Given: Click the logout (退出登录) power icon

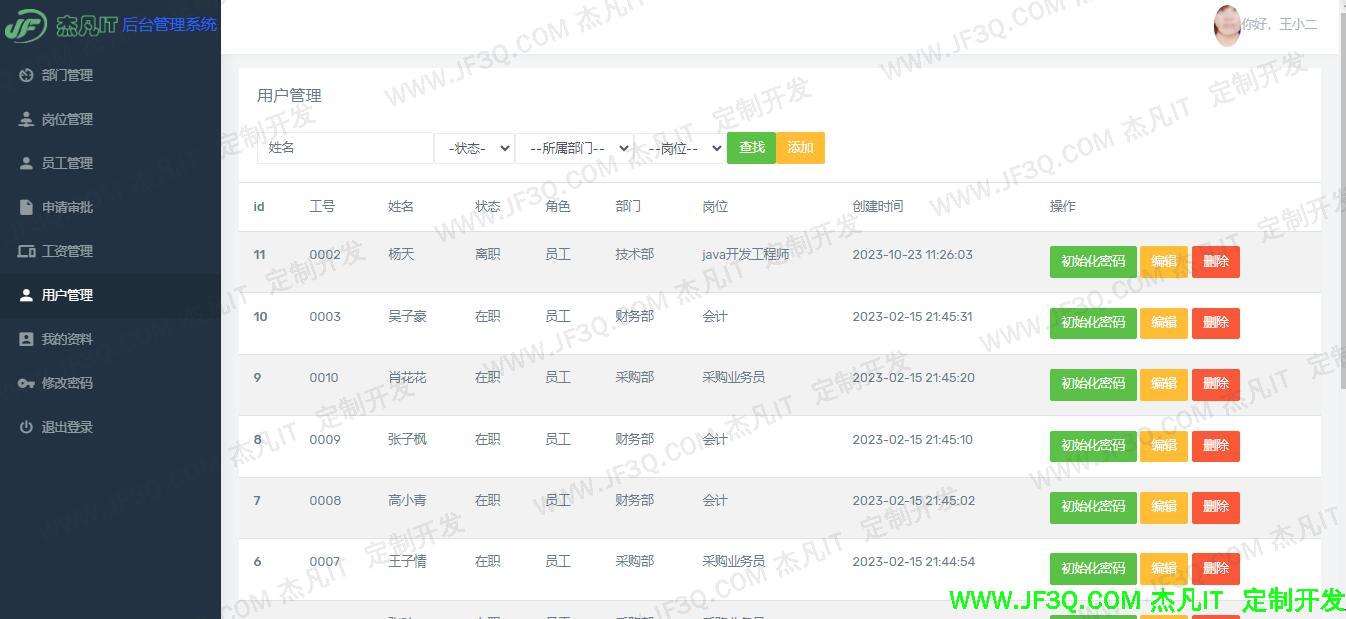Looking at the screenshot, I should (x=26, y=427).
